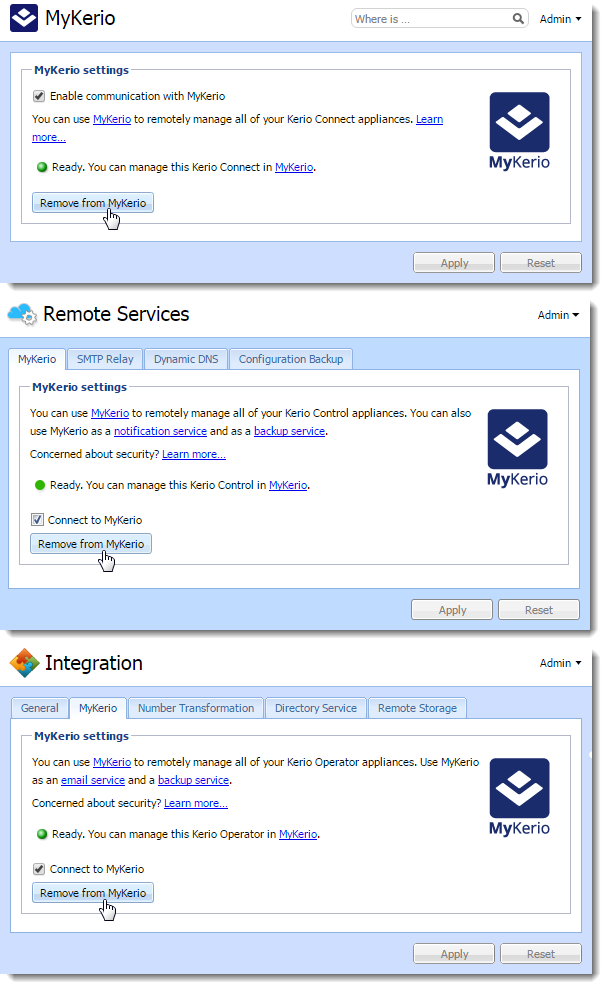Click green status dot beside Kerio Connect ready message
This screenshot has width=601, height=985.
tap(42, 167)
